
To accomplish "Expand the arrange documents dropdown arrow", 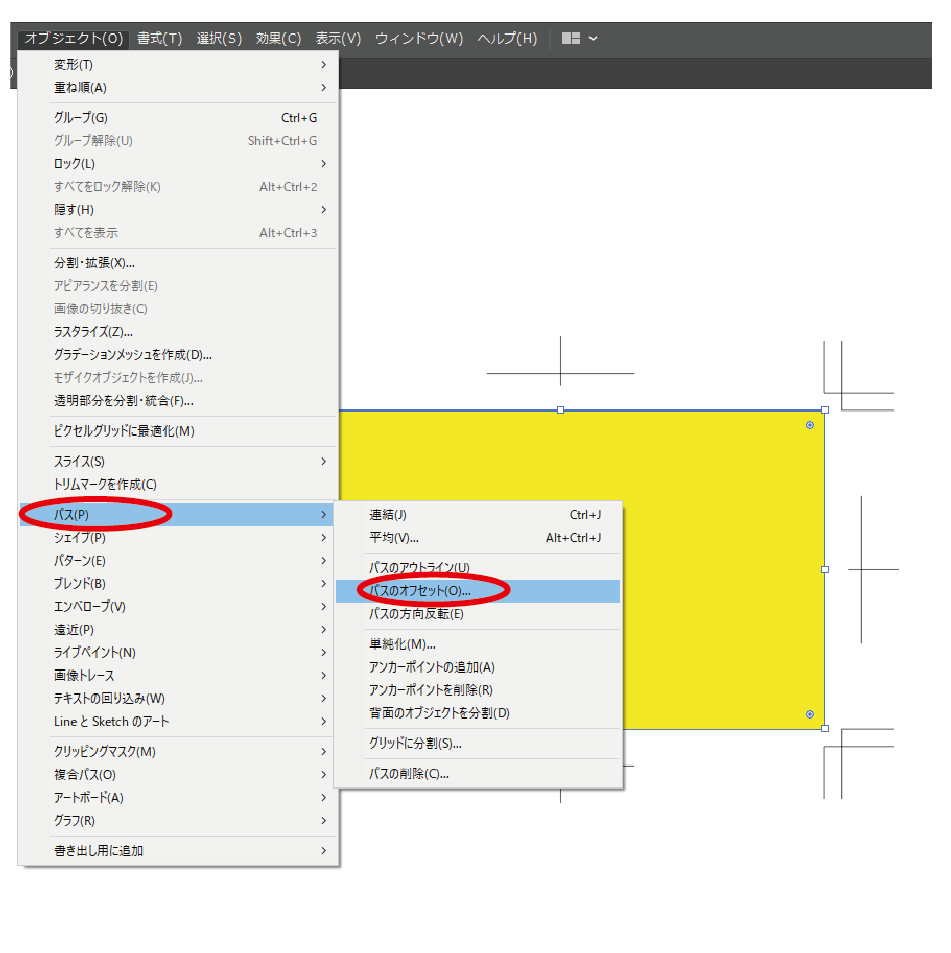I will pyautogui.click(x=593, y=38).
